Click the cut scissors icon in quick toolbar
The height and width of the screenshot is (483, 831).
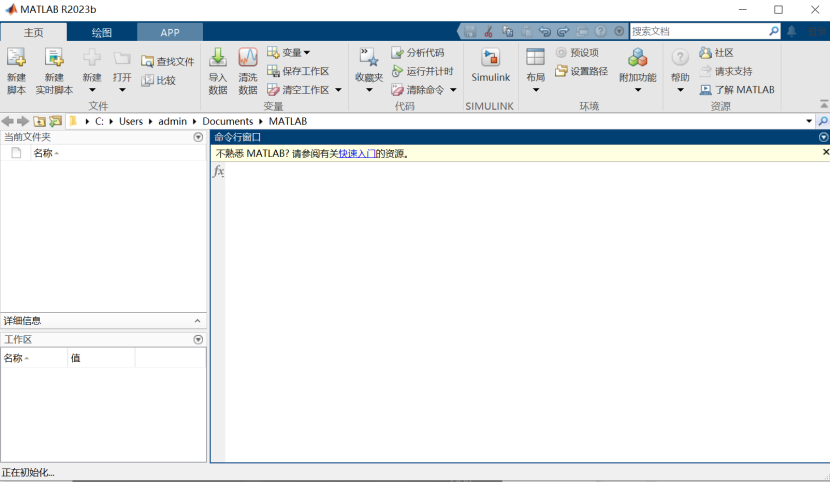click(x=489, y=32)
